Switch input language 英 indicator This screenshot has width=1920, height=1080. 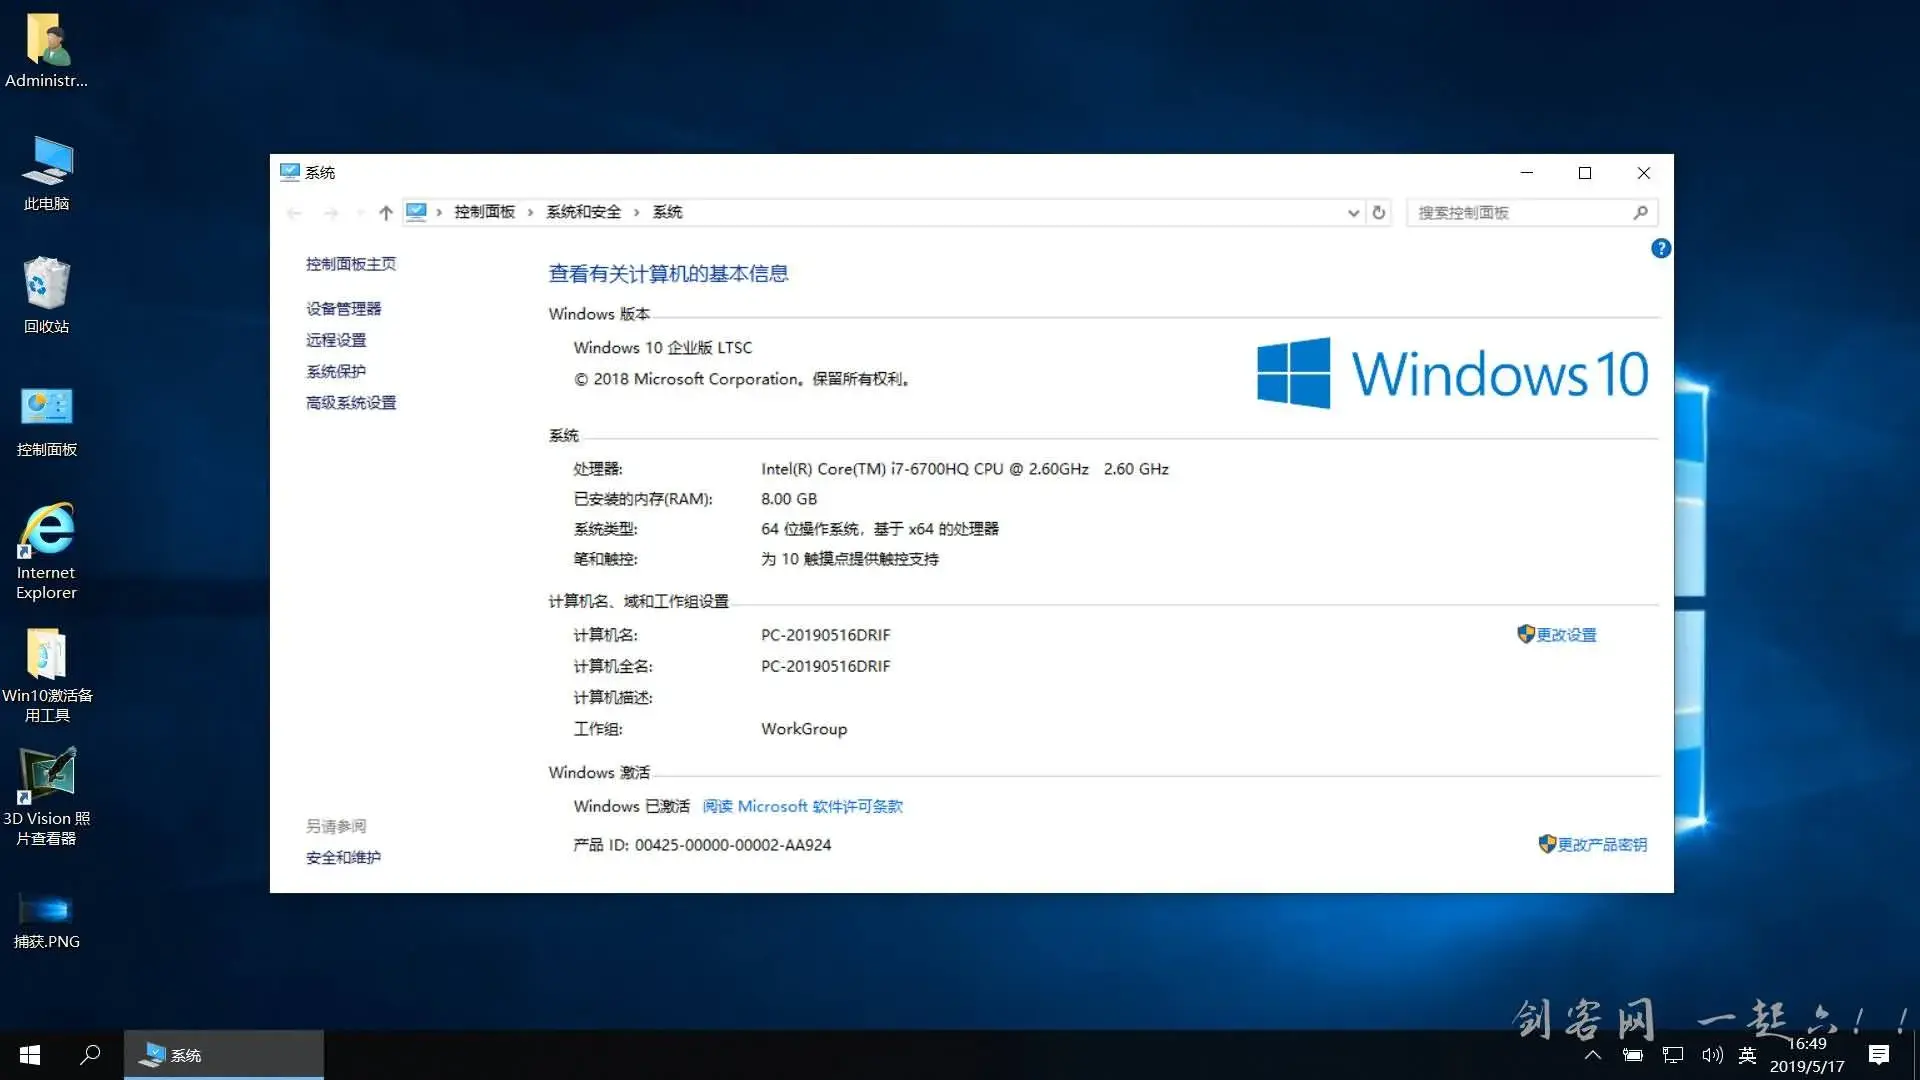pyautogui.click(x=1747, y=1055)
